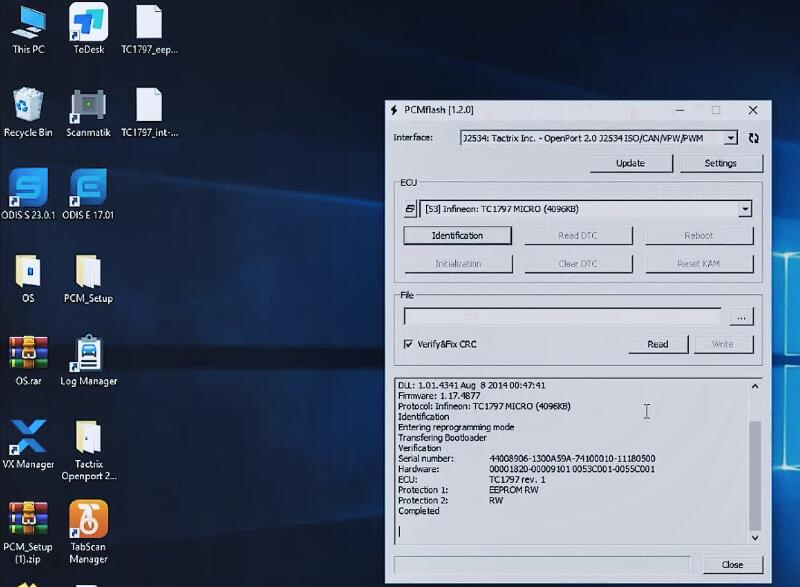800x587 pixels.
Task: Open the VX Manager desktop icon
Action: [28, 438]
